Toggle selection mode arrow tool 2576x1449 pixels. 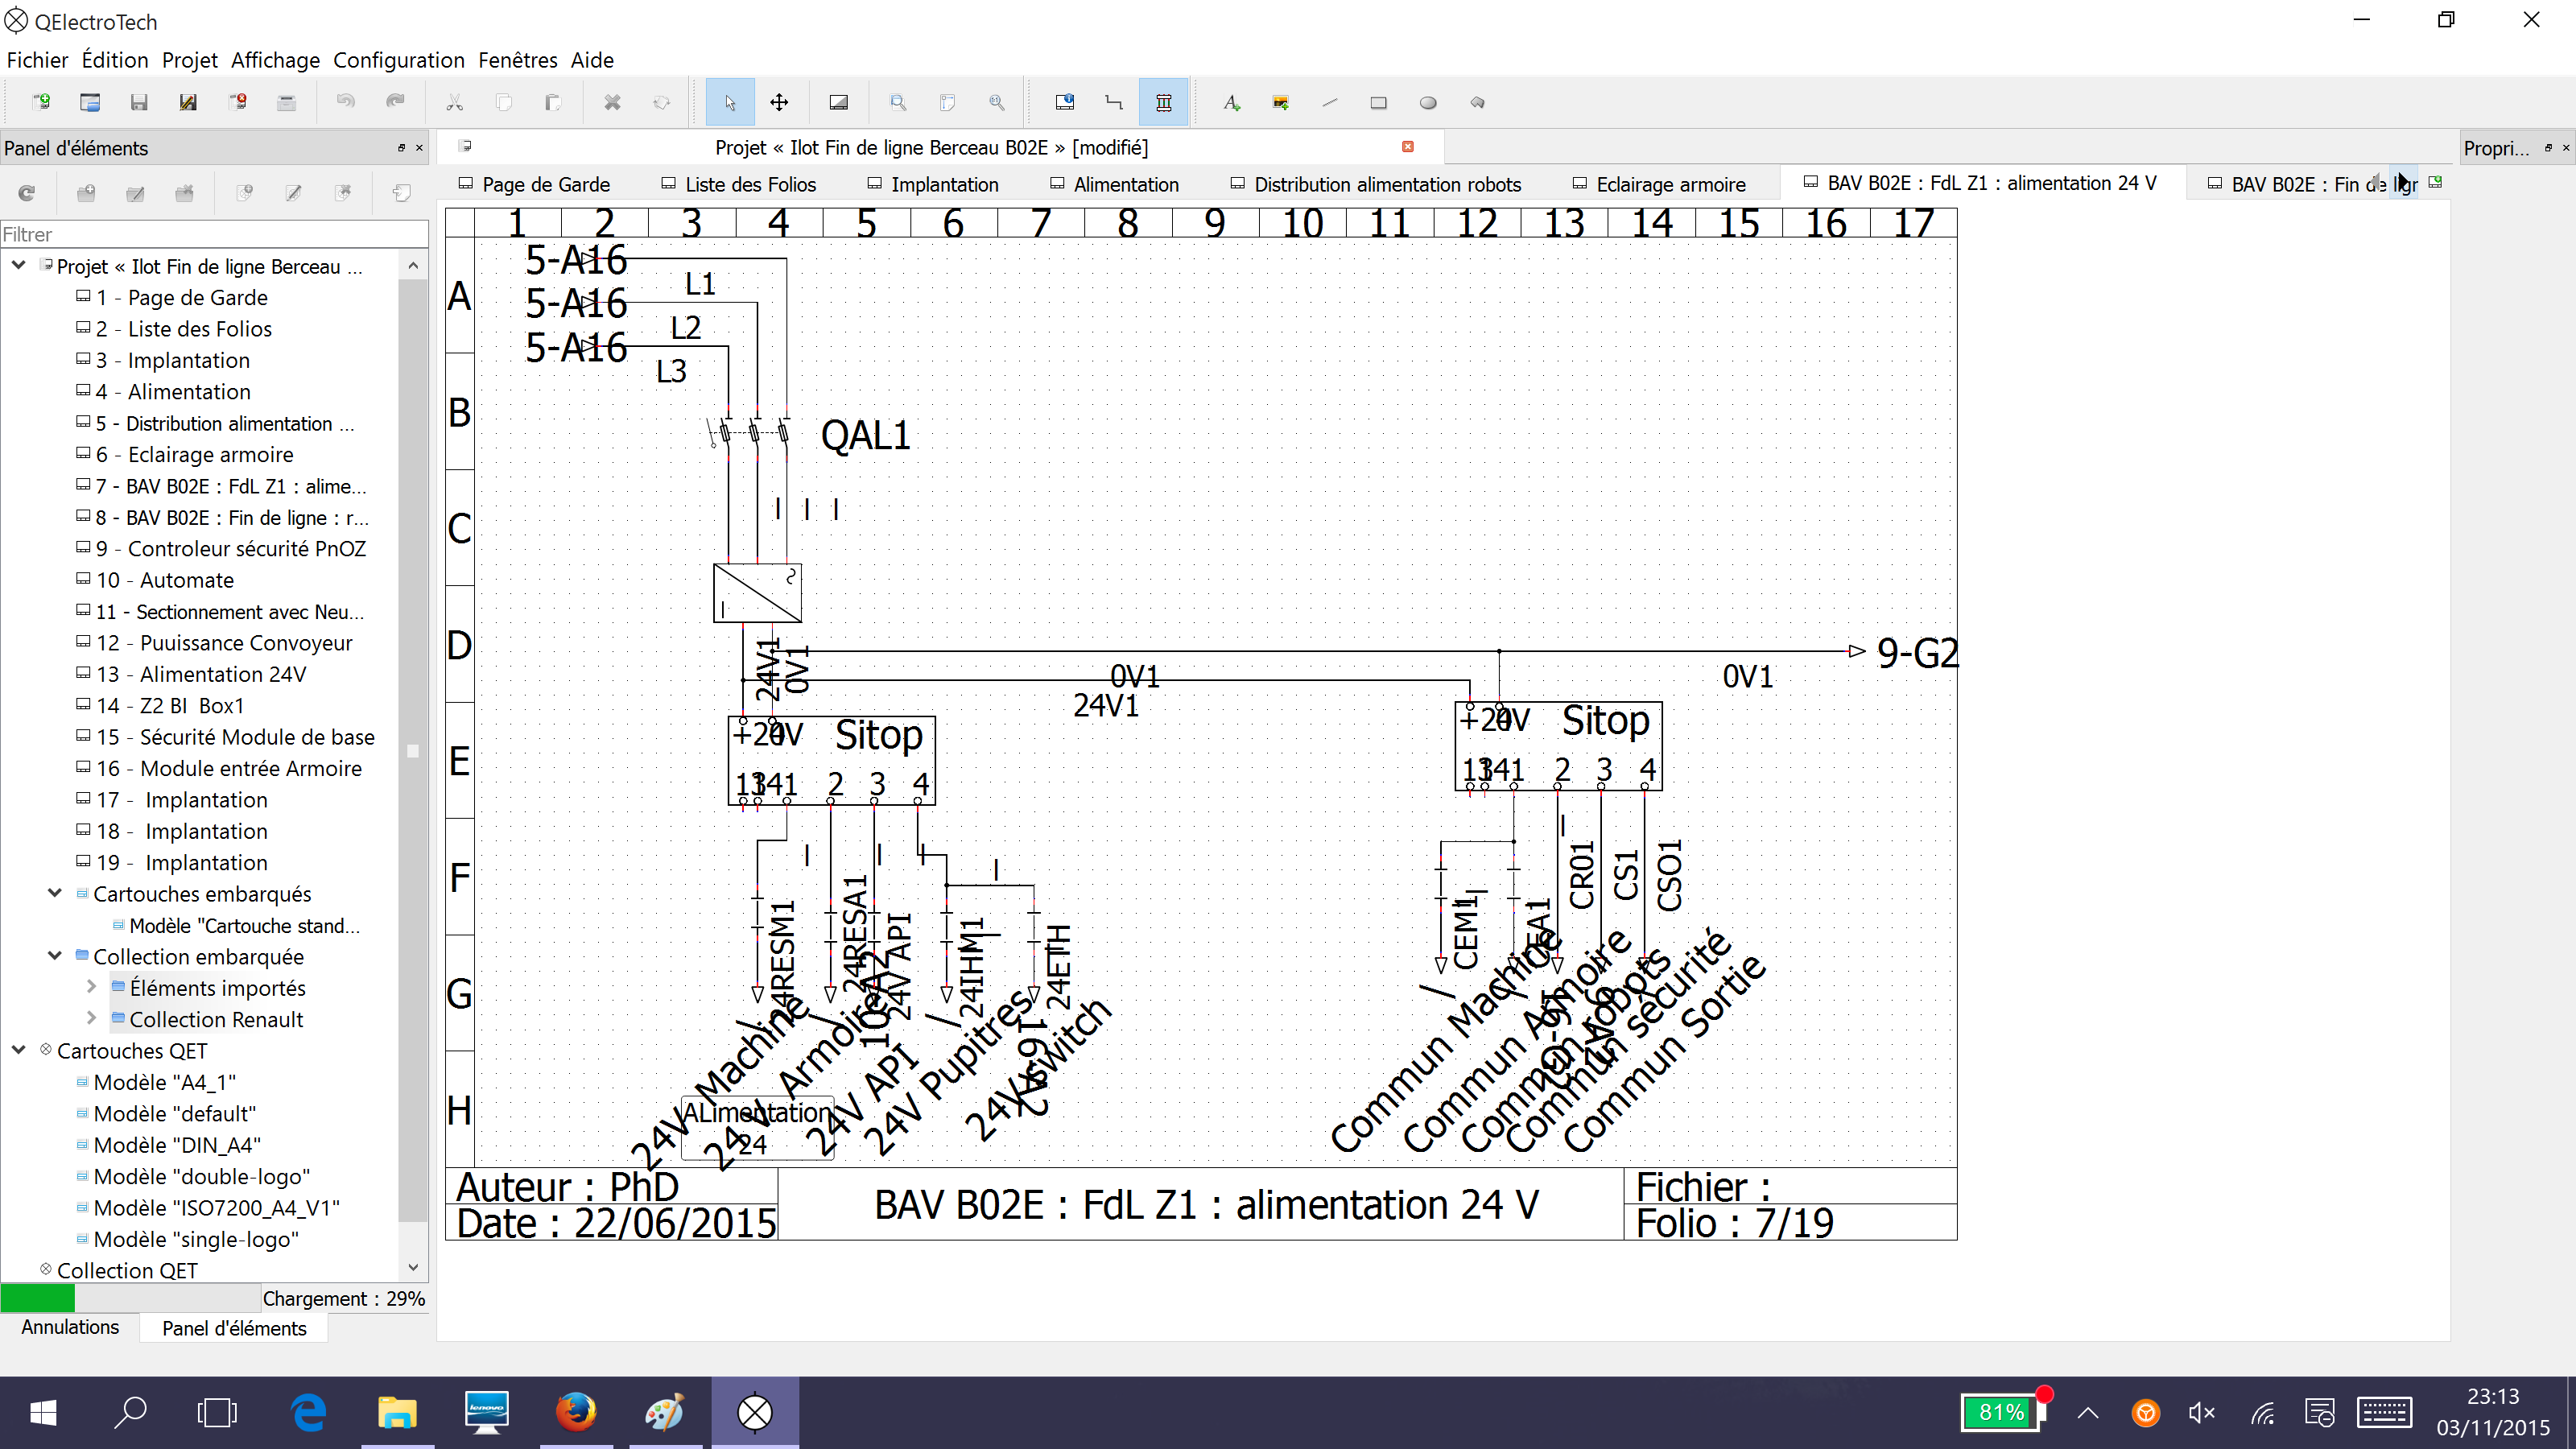(x=730, y=102)
